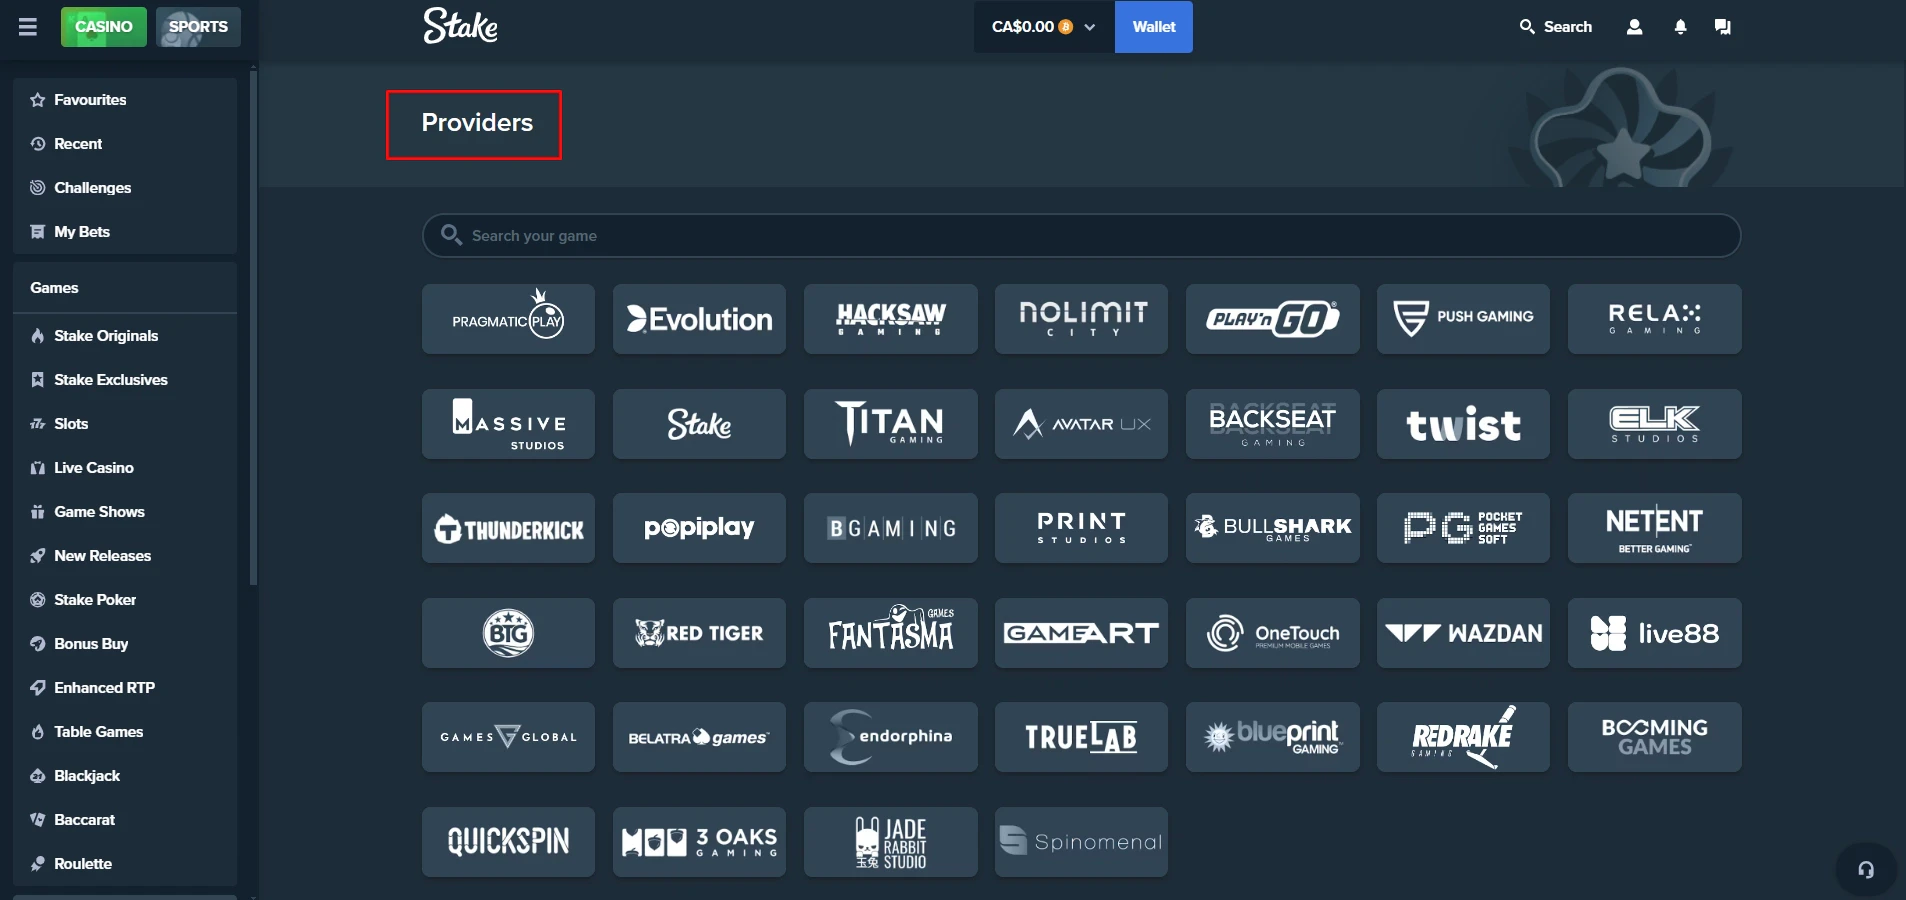The image size is (1906, 900).
Task: Open Endorphina provider tile
Action: tap(890, 737)
